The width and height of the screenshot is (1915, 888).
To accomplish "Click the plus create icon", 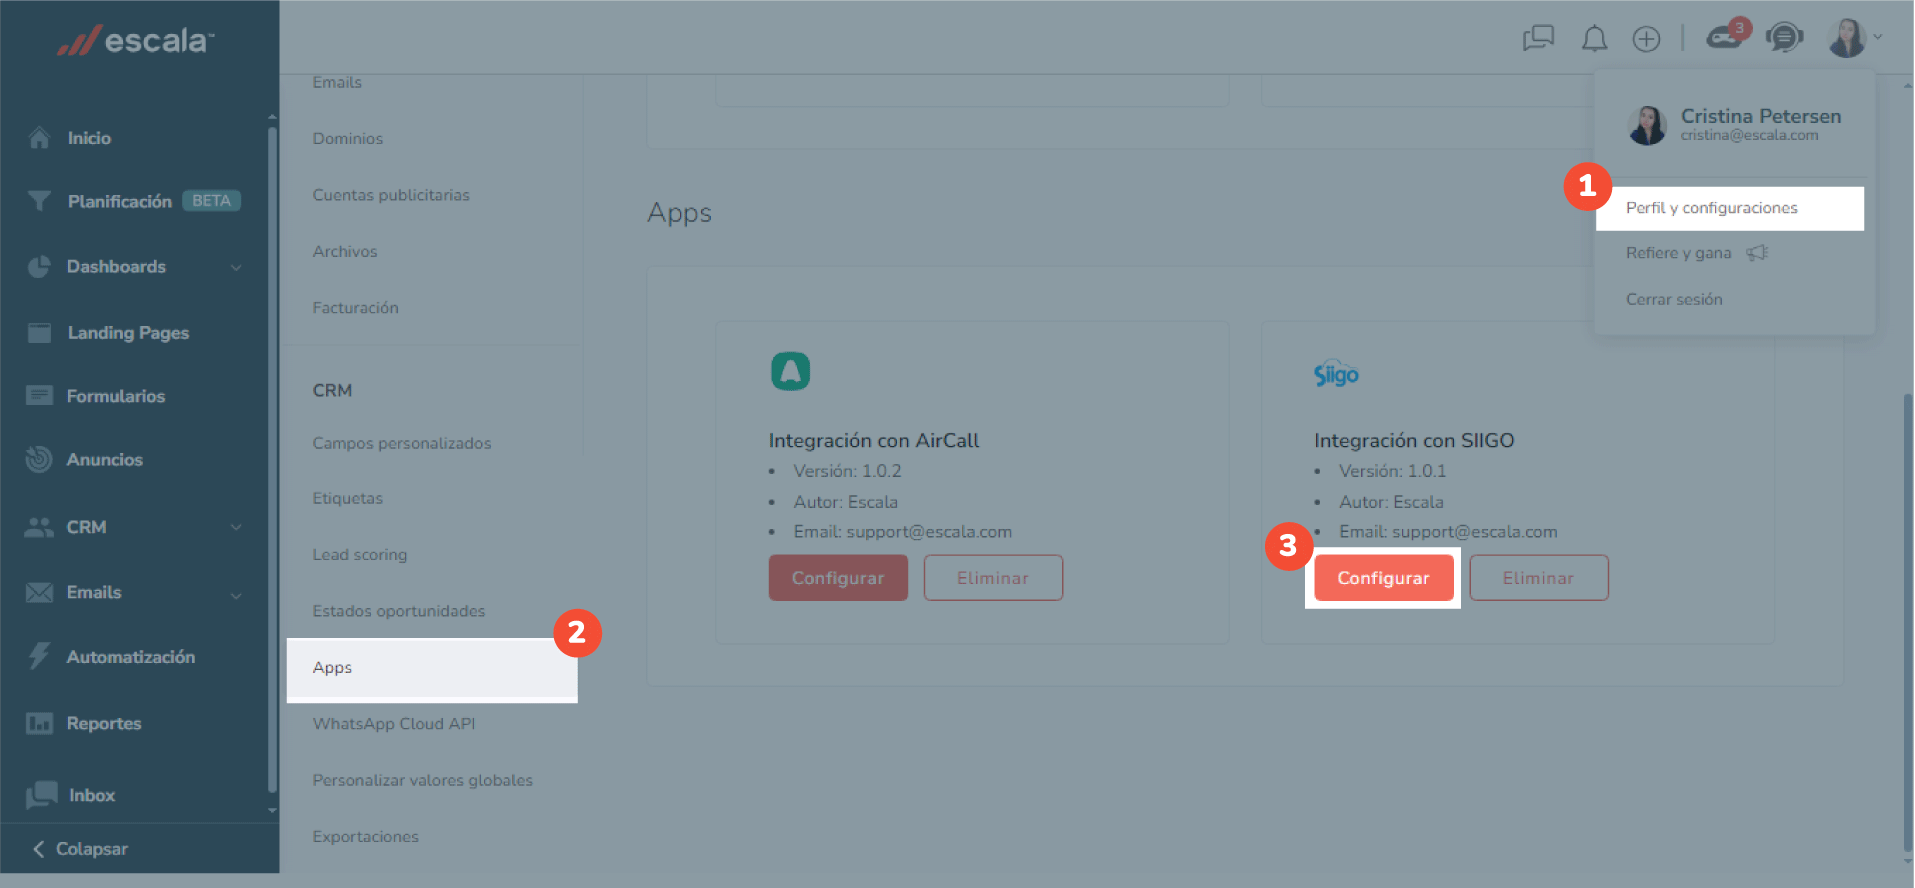I will coord(1646,39).
